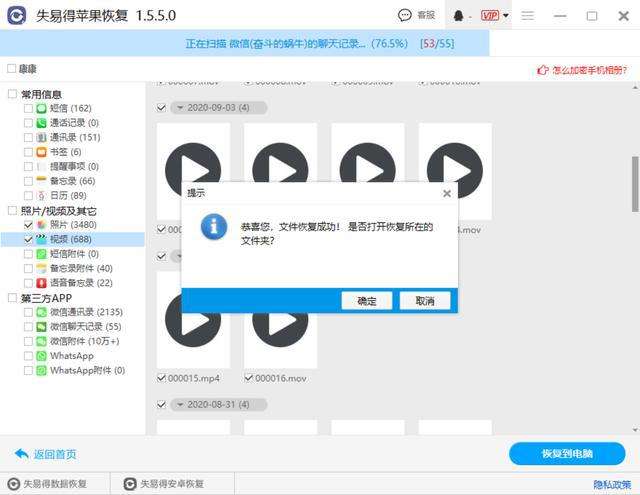
Task: Click 返回首页 link
Action: (45, 454)
